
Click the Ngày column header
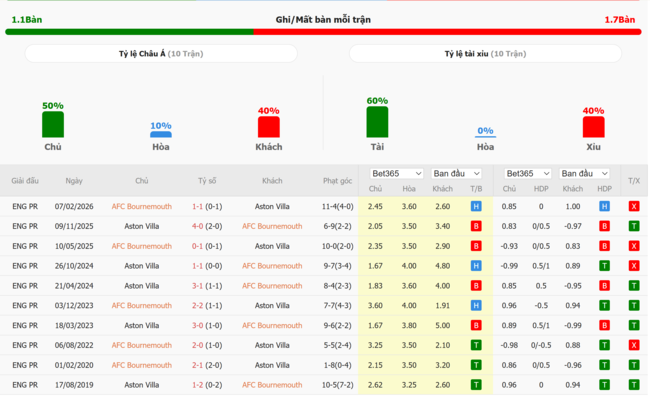(x=74, y=181)
